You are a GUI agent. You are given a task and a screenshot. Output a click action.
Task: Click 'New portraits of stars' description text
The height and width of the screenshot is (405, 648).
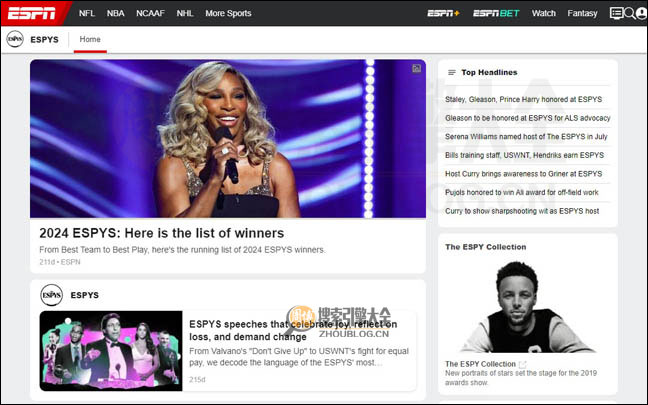click(x=521, y=378)
